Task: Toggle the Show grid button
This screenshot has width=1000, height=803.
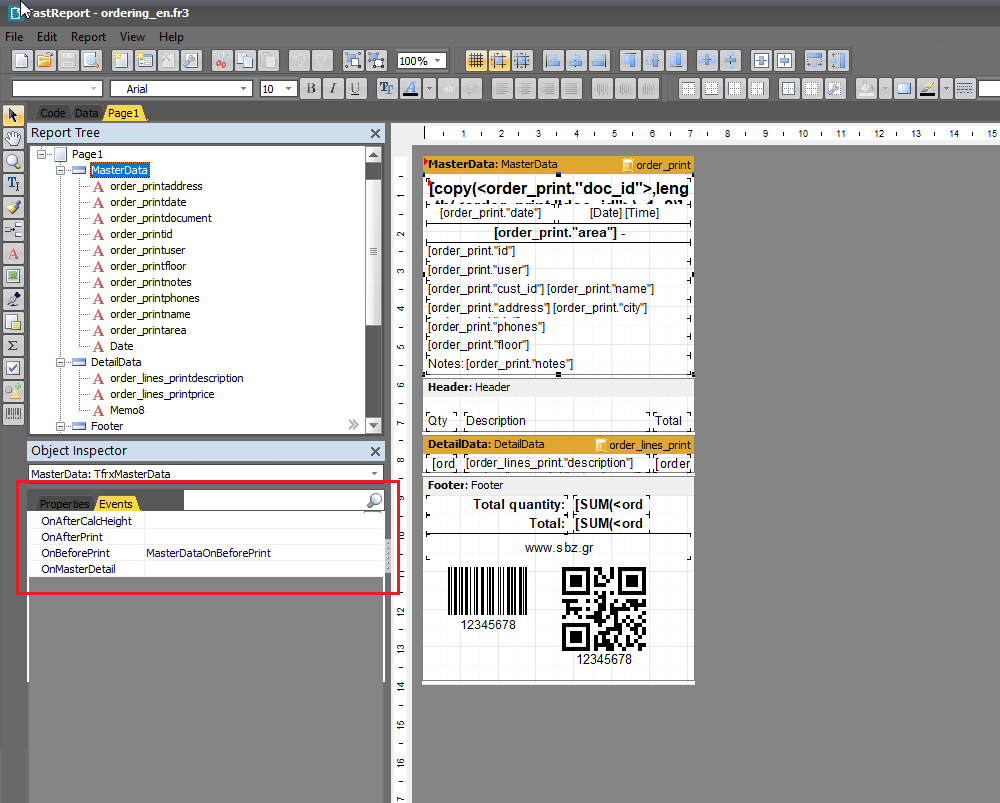Action: click(475, 61)
